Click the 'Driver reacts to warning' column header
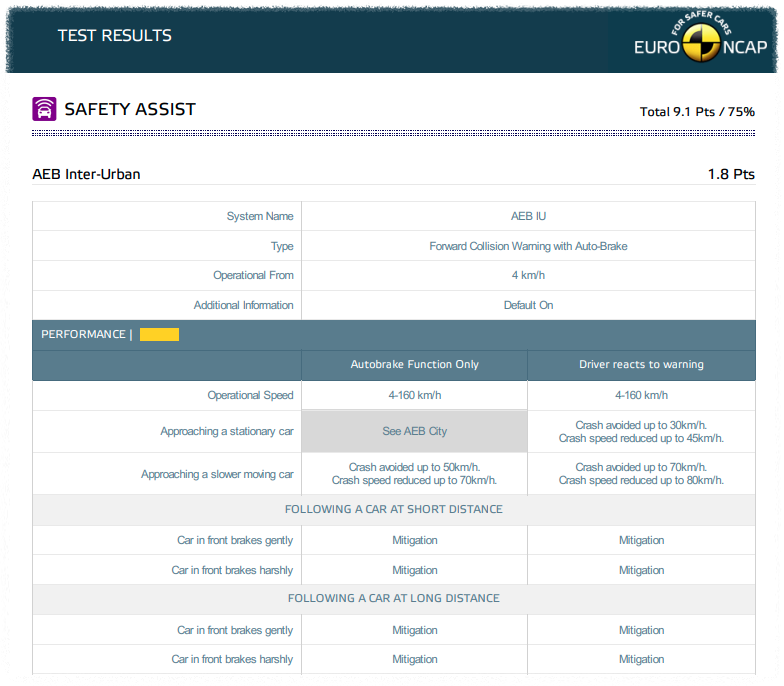 click(x=641, y=364)
